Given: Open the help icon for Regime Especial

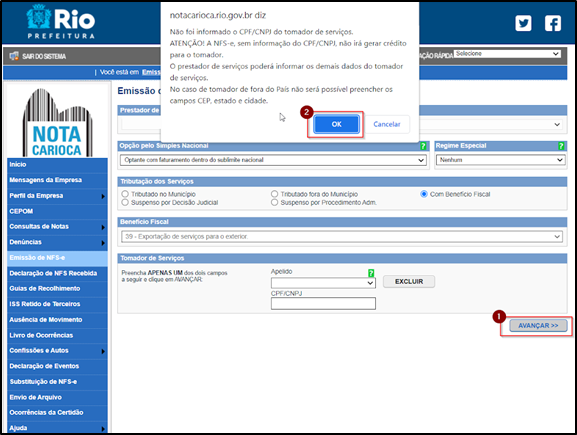Looking at the screenshot, I should (561, 146).
